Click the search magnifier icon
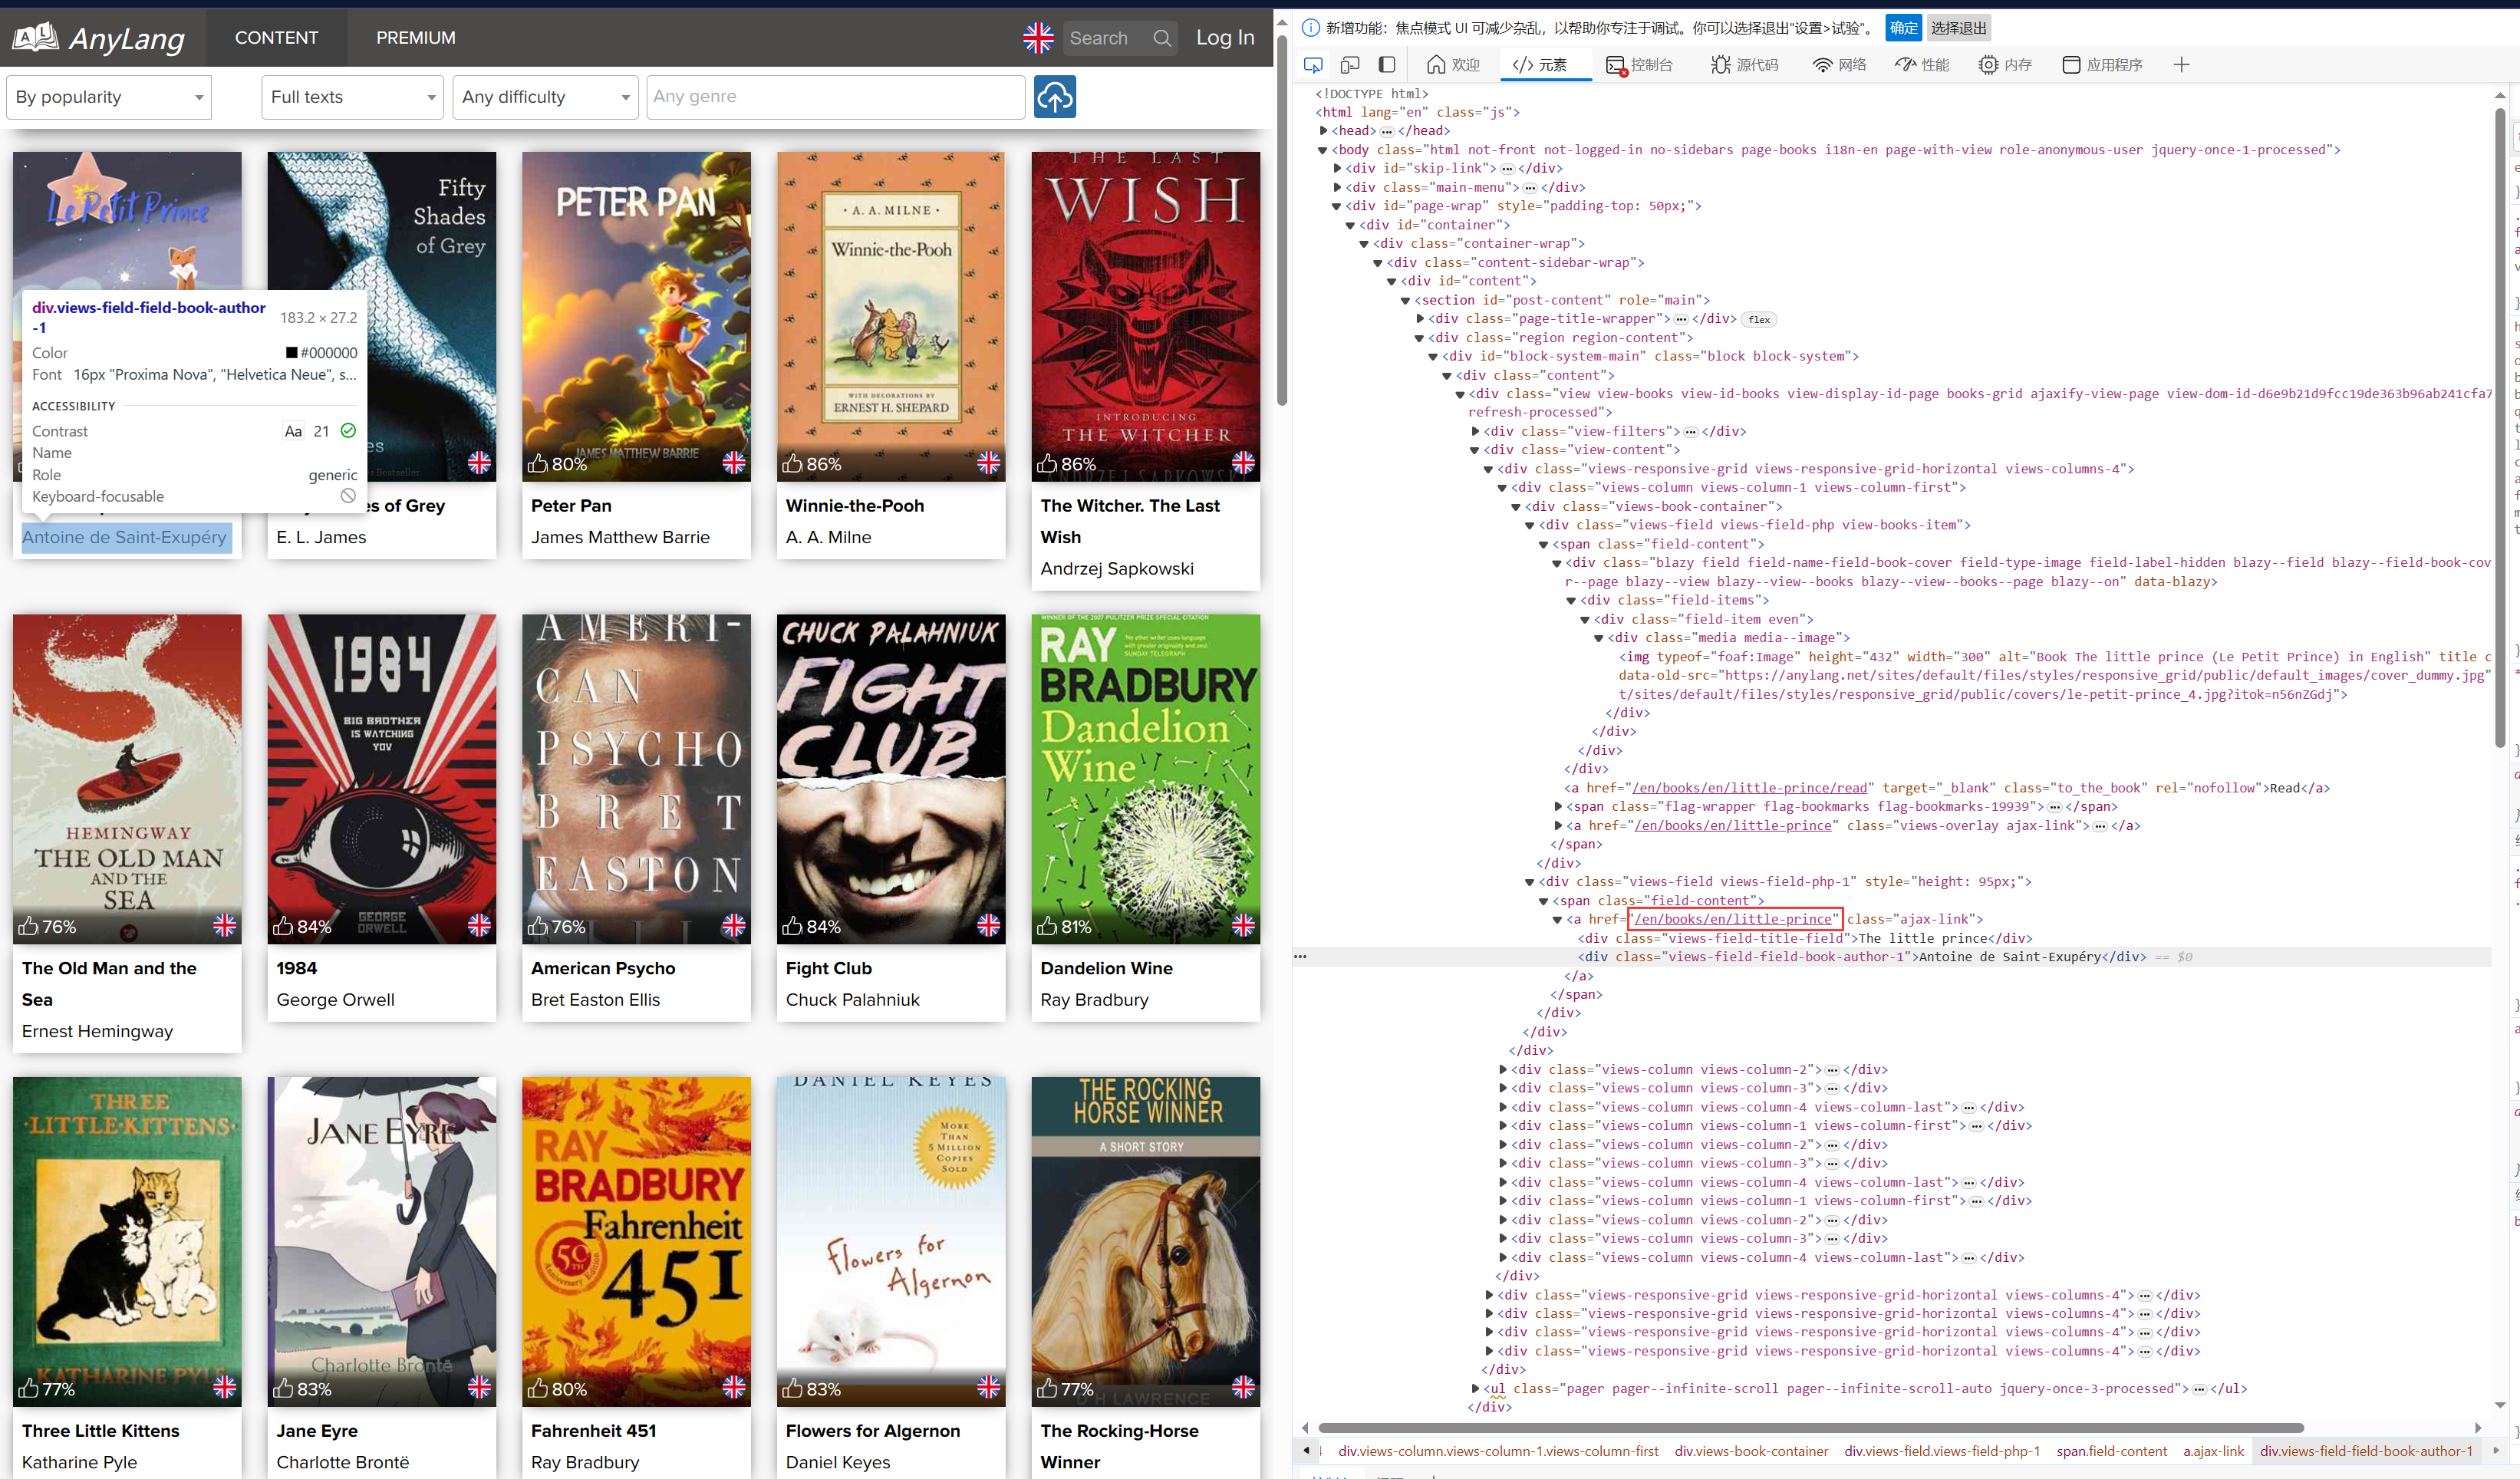 [x=1161, y=38]
